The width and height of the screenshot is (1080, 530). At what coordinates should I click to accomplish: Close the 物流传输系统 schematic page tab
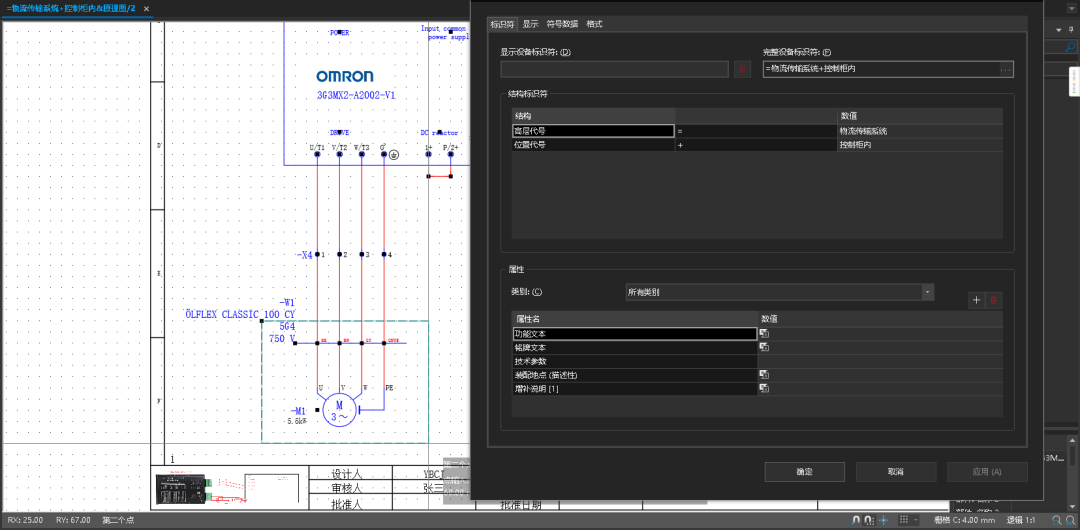(x=146, y=8)
